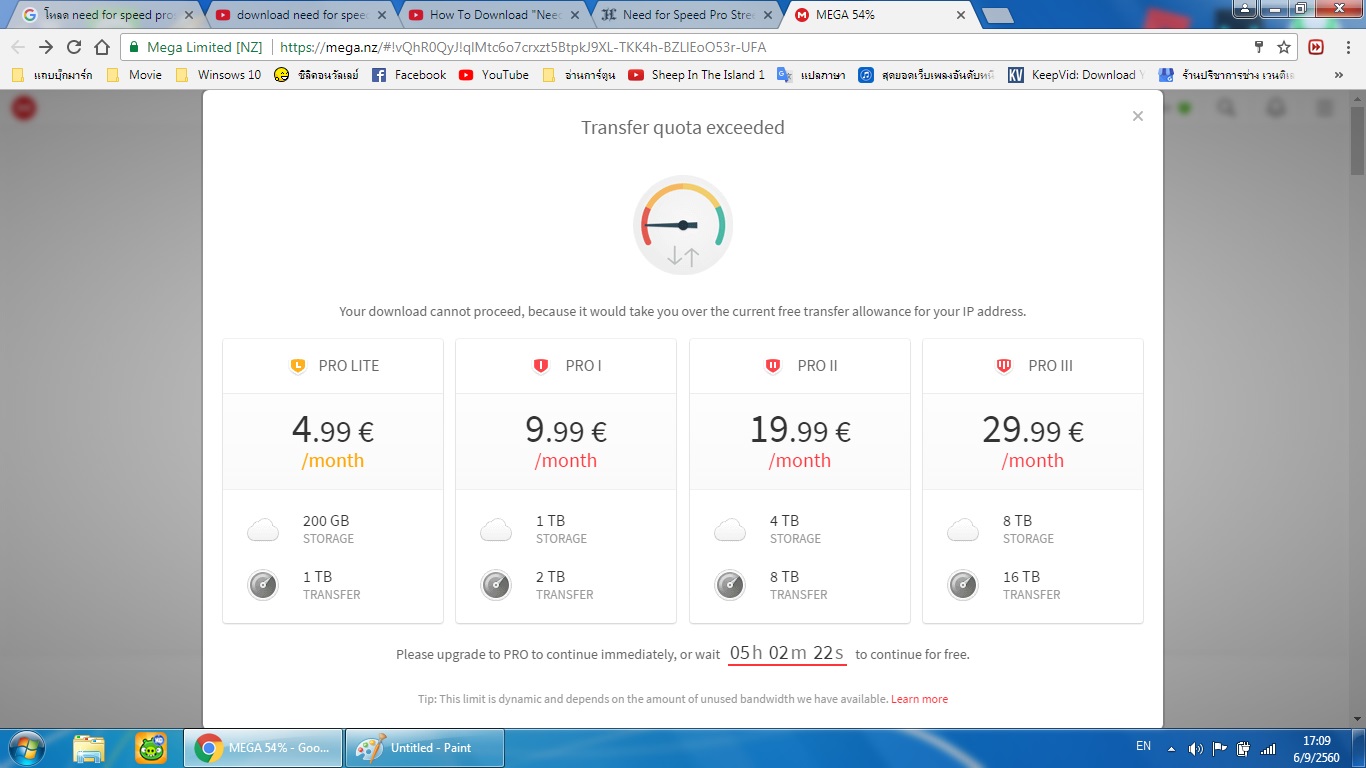The width and height of the screenshot is (1366, 768).
Task: Switch to the How To Download YouTube tab
Action: click(x=494, y=15)
